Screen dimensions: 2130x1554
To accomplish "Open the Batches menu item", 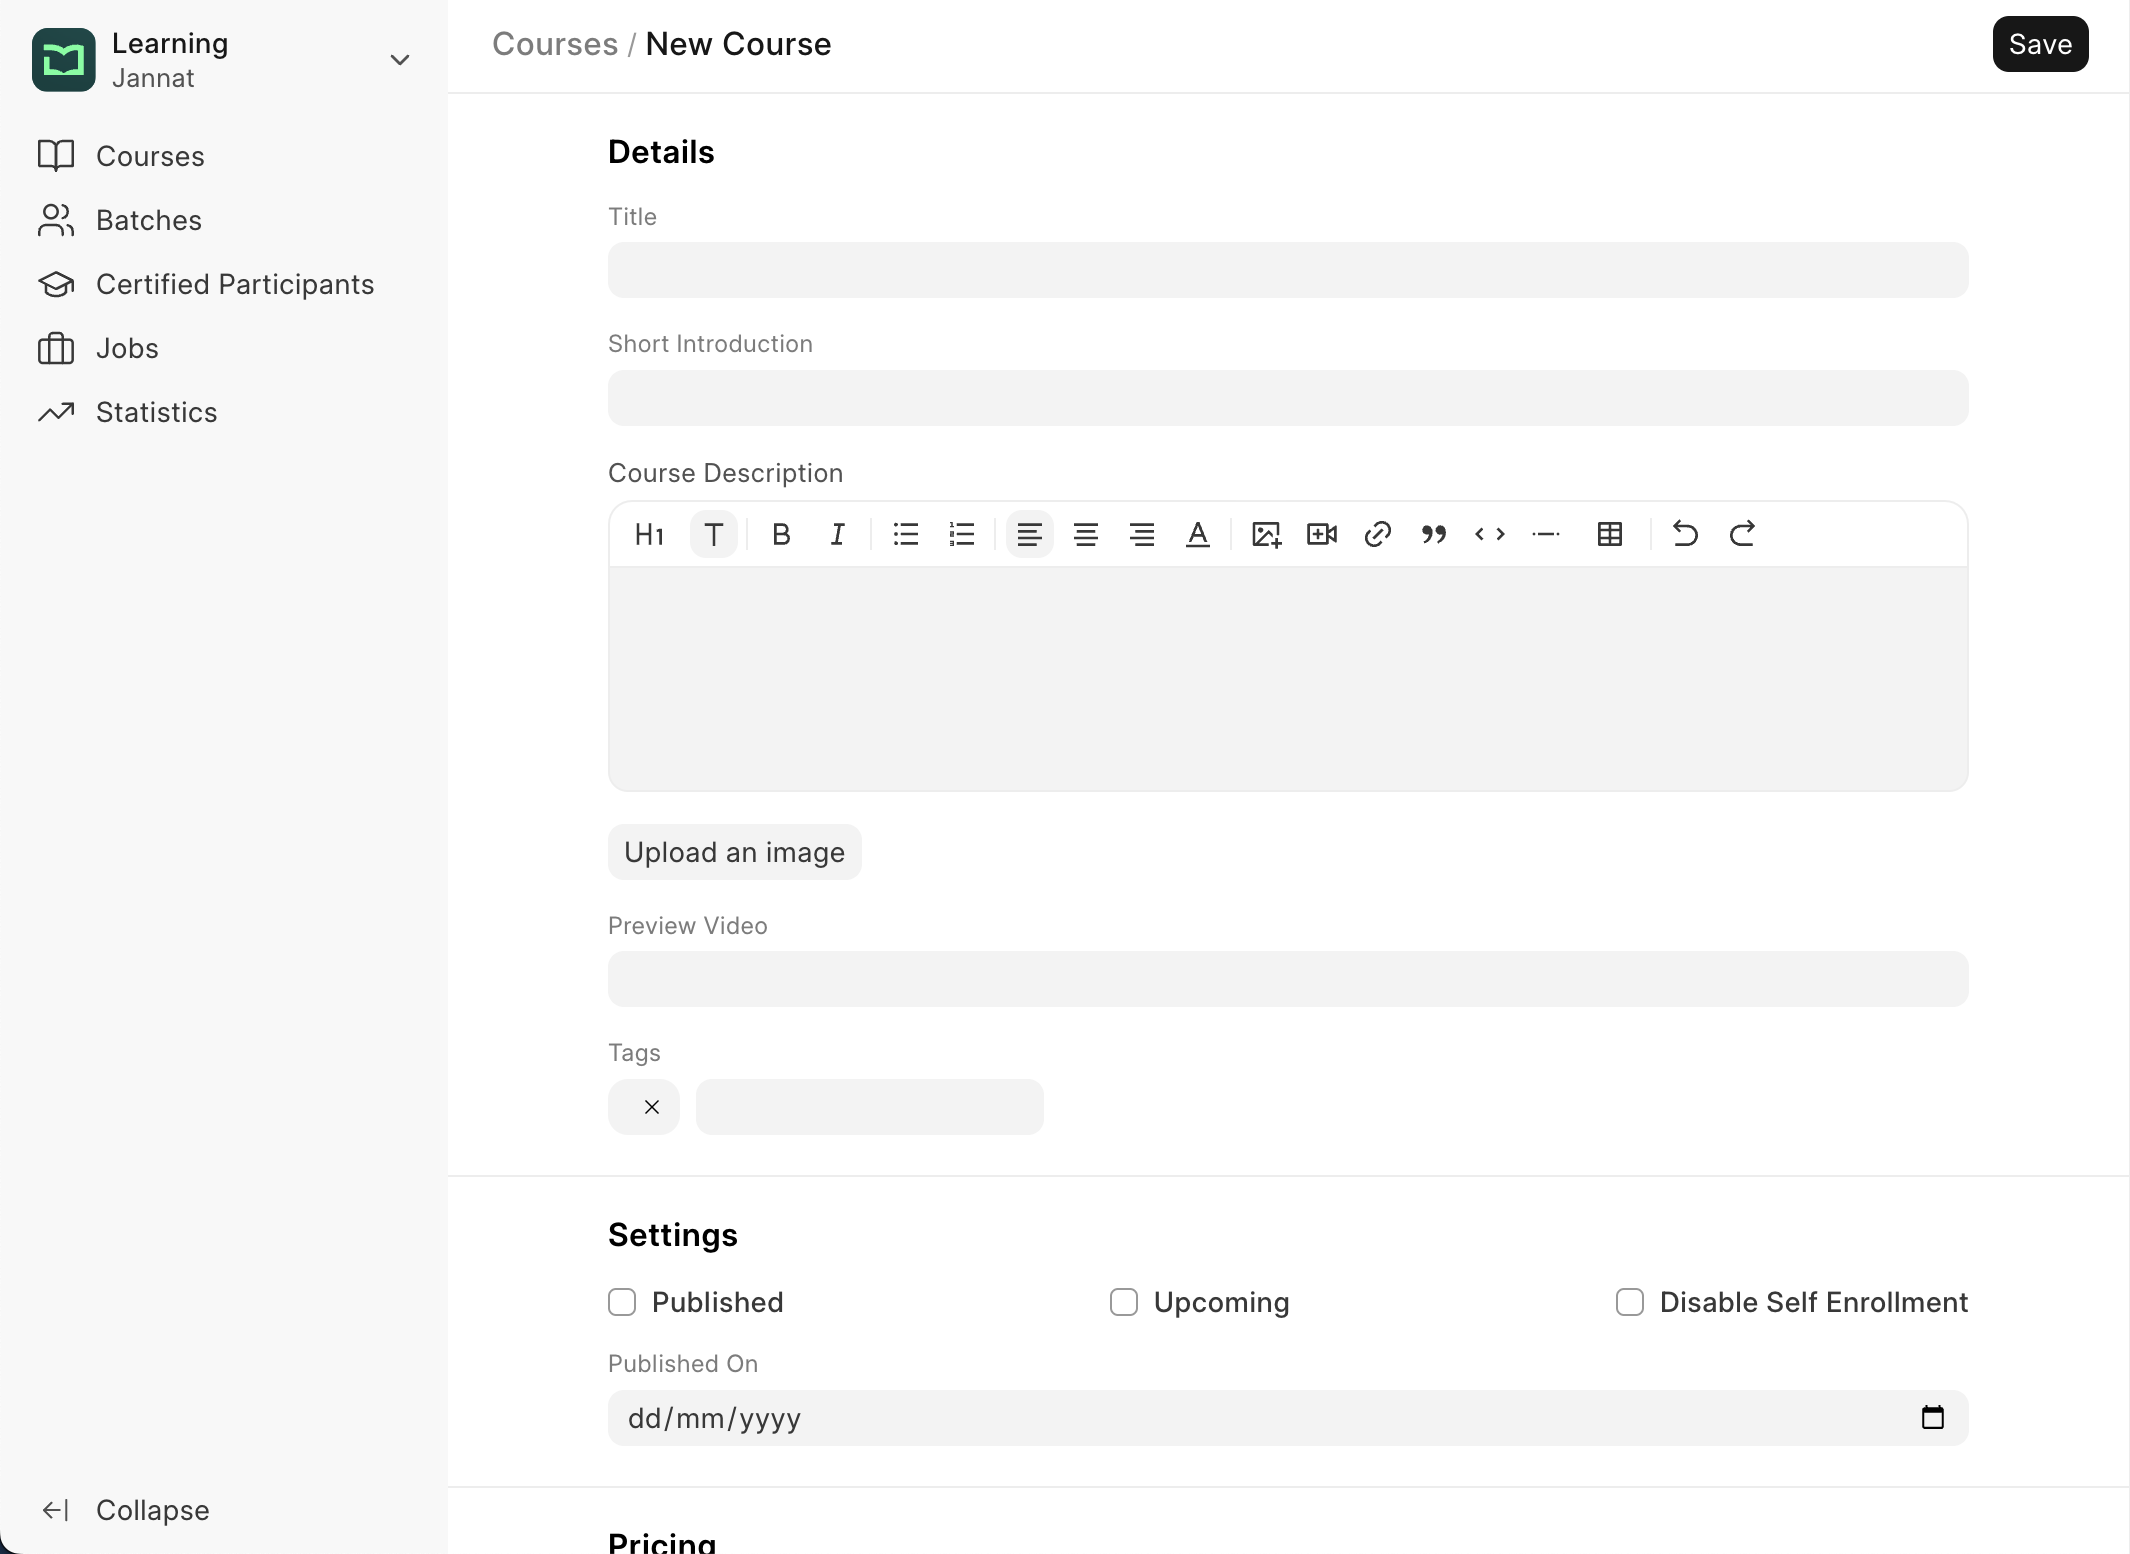I will (147, 218).
